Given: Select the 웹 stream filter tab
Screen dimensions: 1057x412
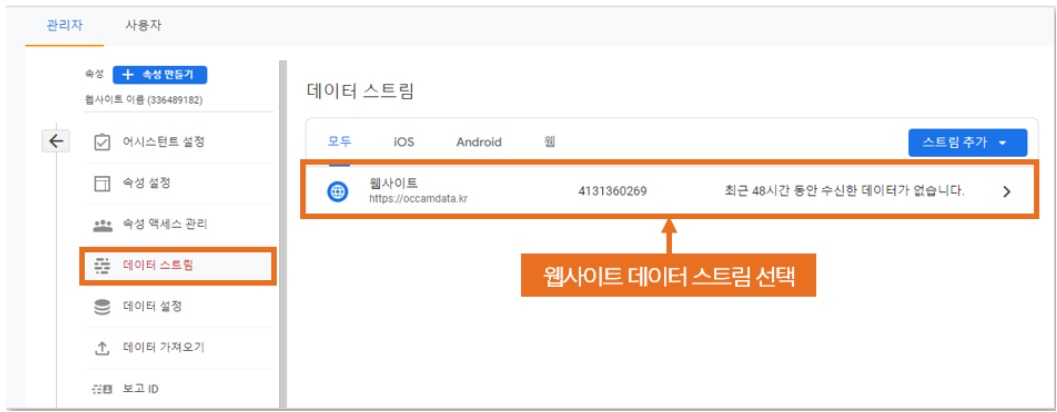Looking at the screenshot, I should pyautogui.click(x=549, y=142).
